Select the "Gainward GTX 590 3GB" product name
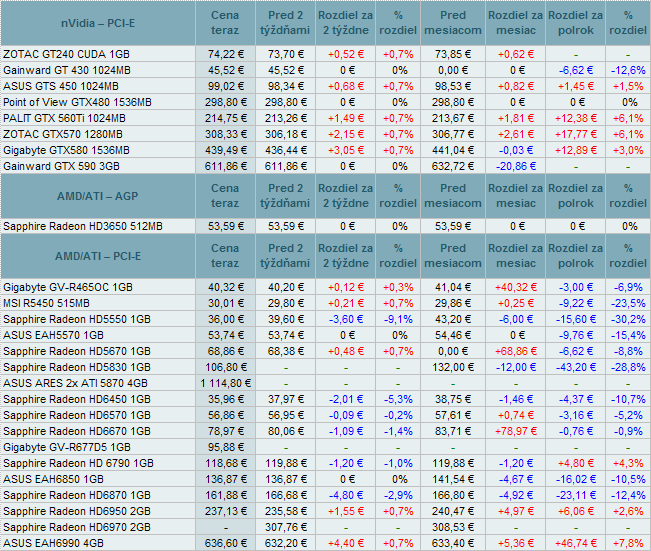This screenshot has width=651, height=551. tap(61, 166)
